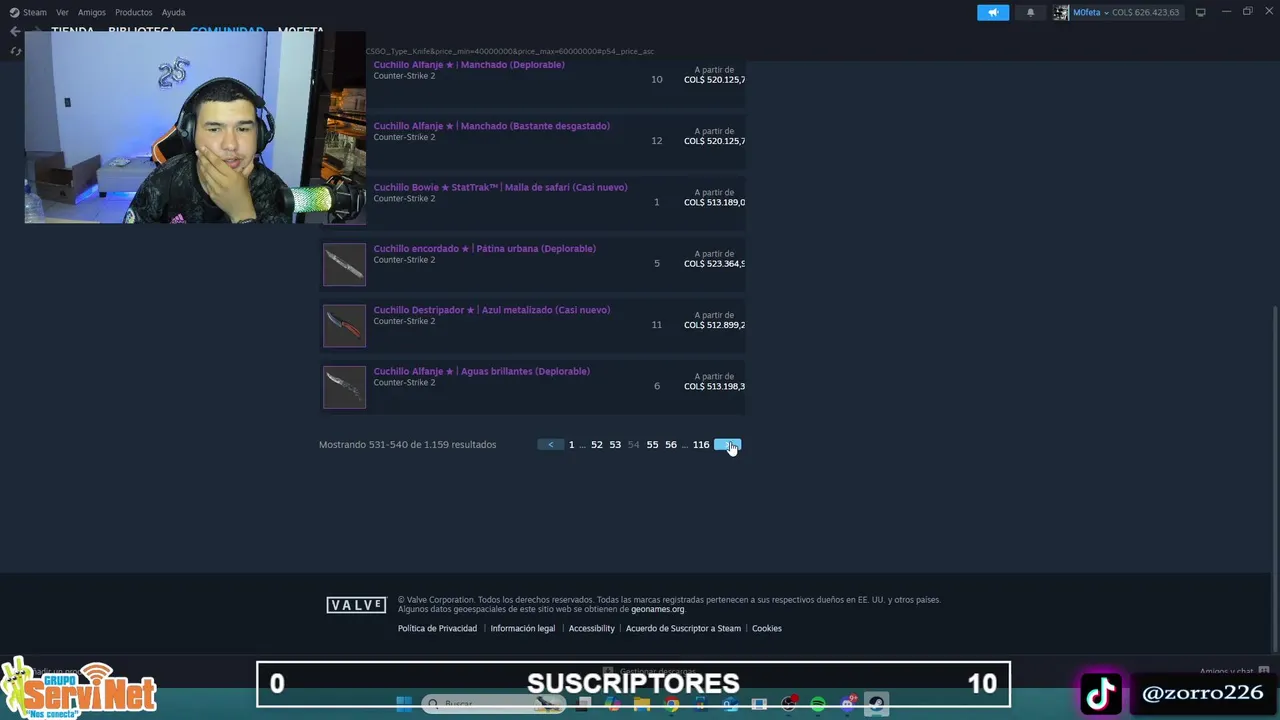The height and width of the screenshot is (720, 1280).
Task: Go to previous results page arrow
Action: tap(550, 445)
